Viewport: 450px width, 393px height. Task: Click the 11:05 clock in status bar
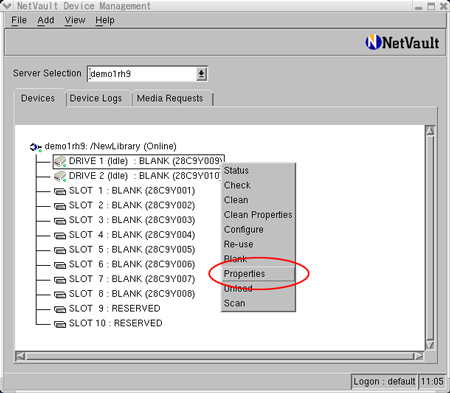[432, 381]
